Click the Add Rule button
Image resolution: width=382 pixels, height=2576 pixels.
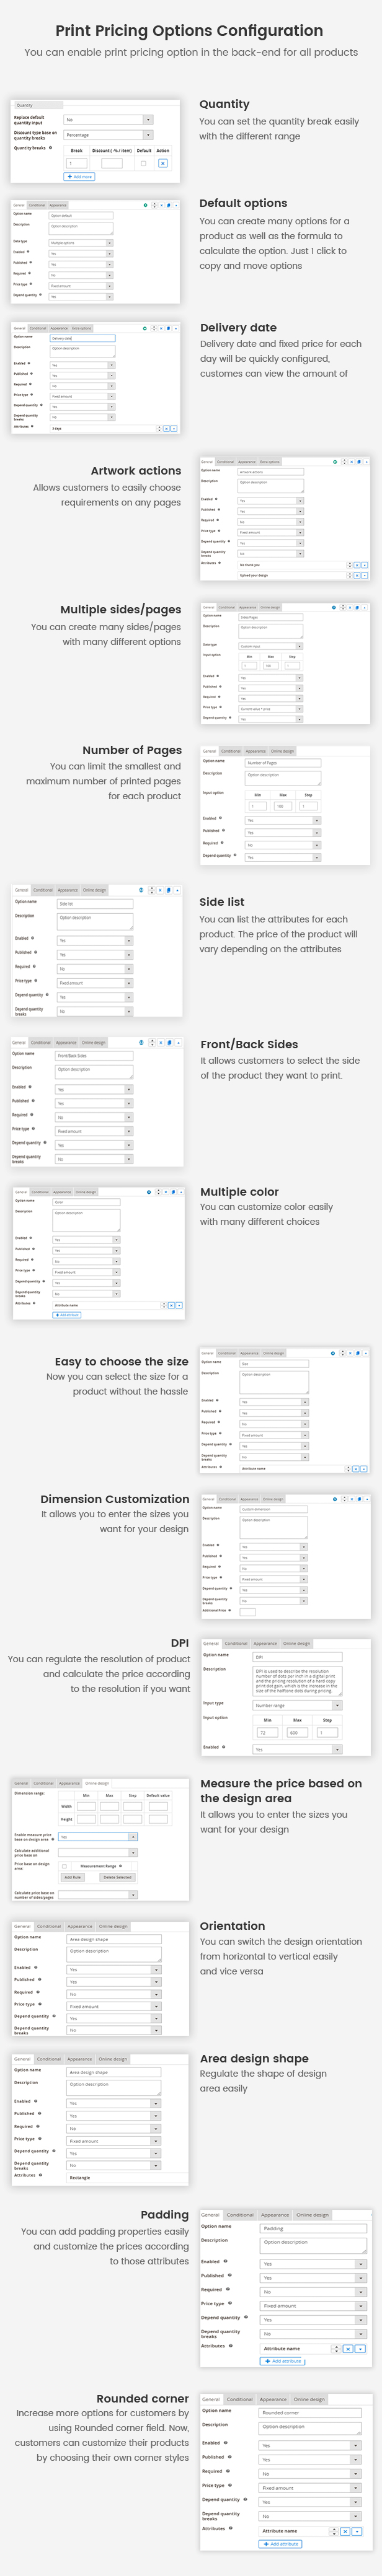pos(72,1877)
